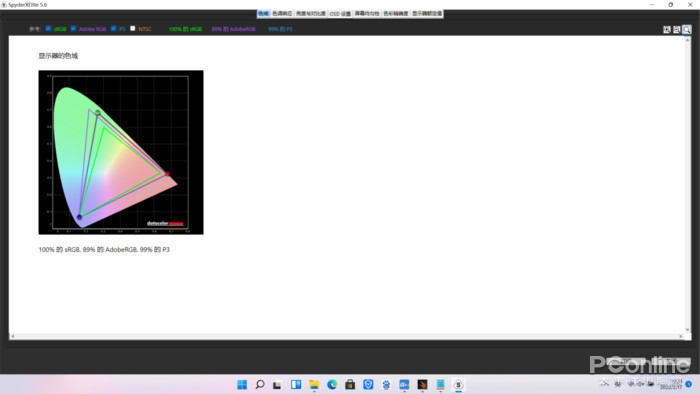
Task: Toggle the sRGB reference checkbox
Action: (48, 29)
